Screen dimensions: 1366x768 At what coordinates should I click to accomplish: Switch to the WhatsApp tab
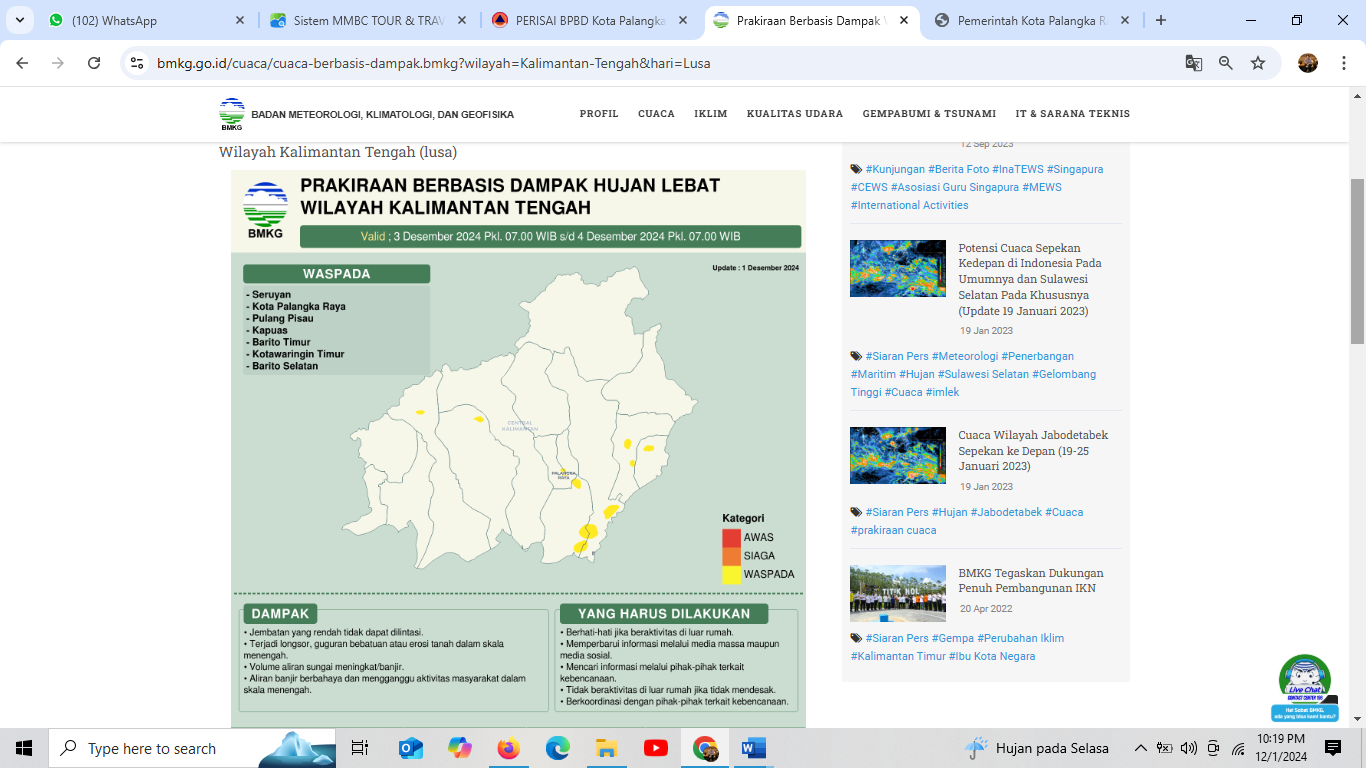coord(146,20)
